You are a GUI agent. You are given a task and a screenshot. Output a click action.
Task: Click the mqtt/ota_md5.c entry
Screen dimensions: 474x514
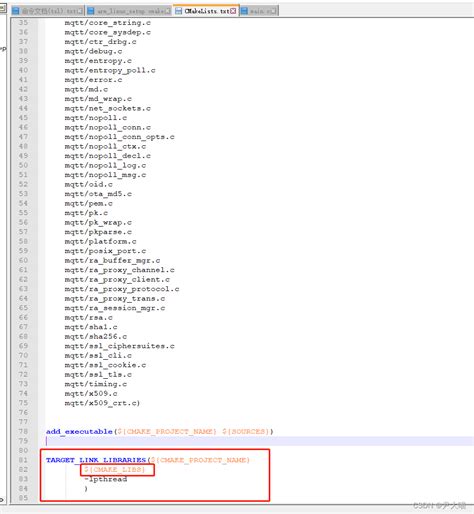pyautogui.click(x=98, y=194)
